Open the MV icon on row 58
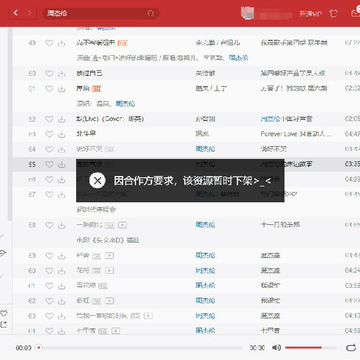This screenshot has width=360, height=360. click(123, 225)
